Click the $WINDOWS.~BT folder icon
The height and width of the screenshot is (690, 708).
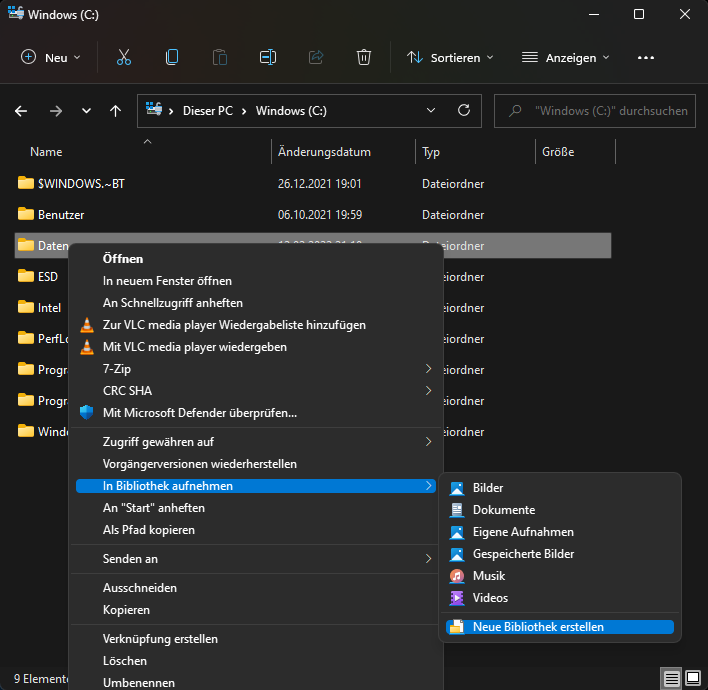point(26,183)
